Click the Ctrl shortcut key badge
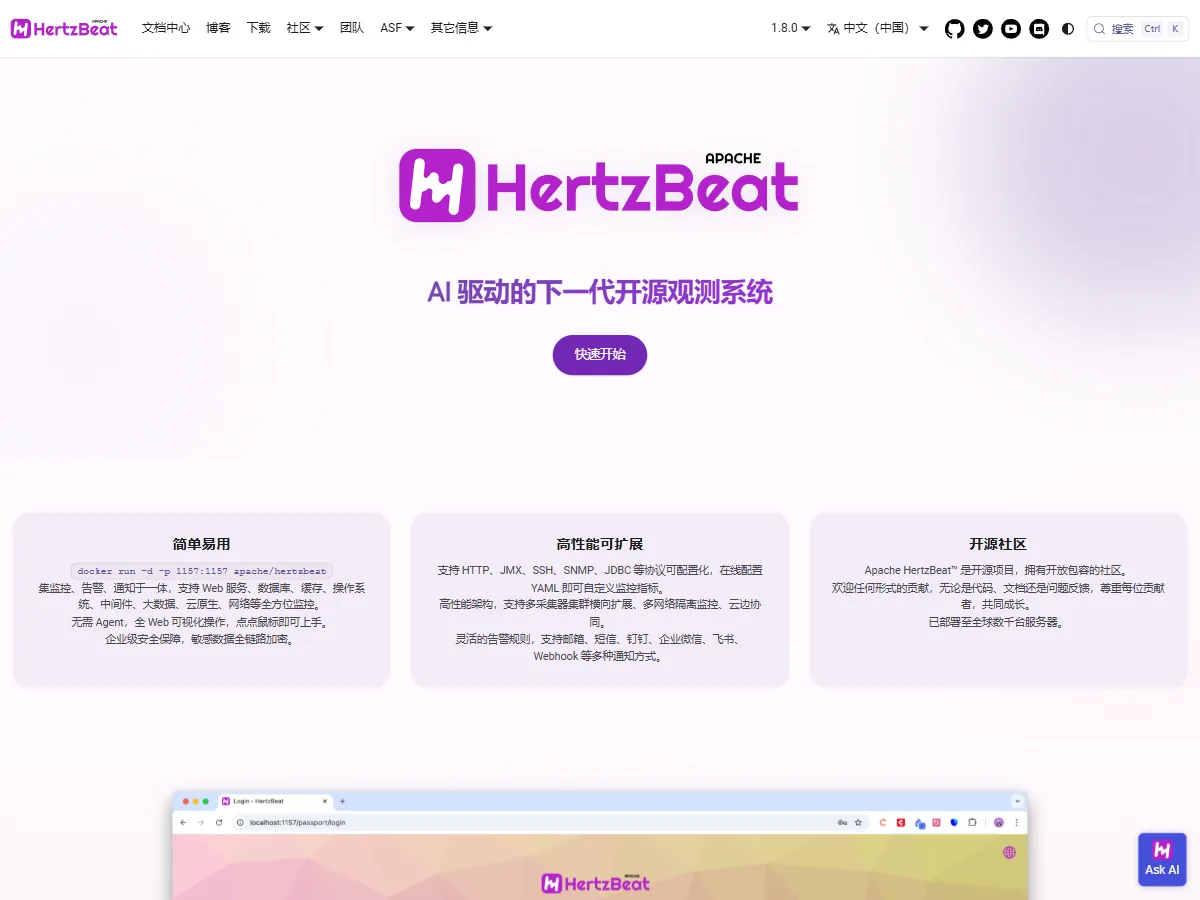 pyautogui.click(x=1152, y=29)
